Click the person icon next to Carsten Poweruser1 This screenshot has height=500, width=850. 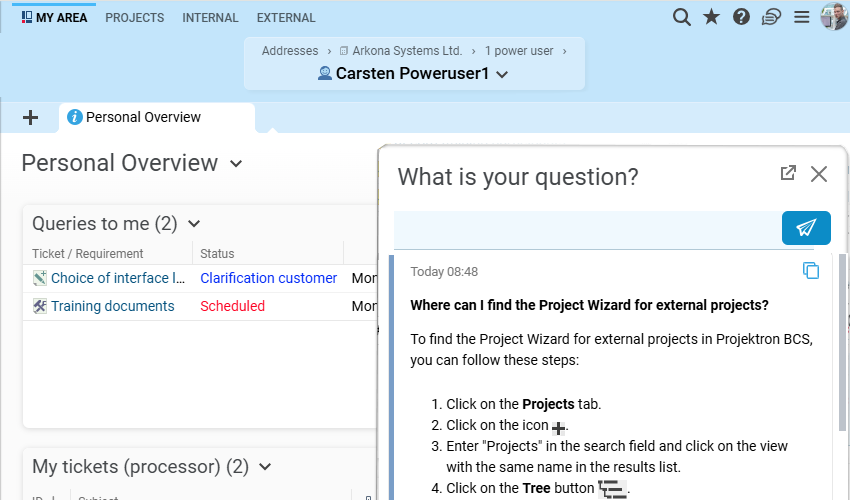[x=325, y=73]
